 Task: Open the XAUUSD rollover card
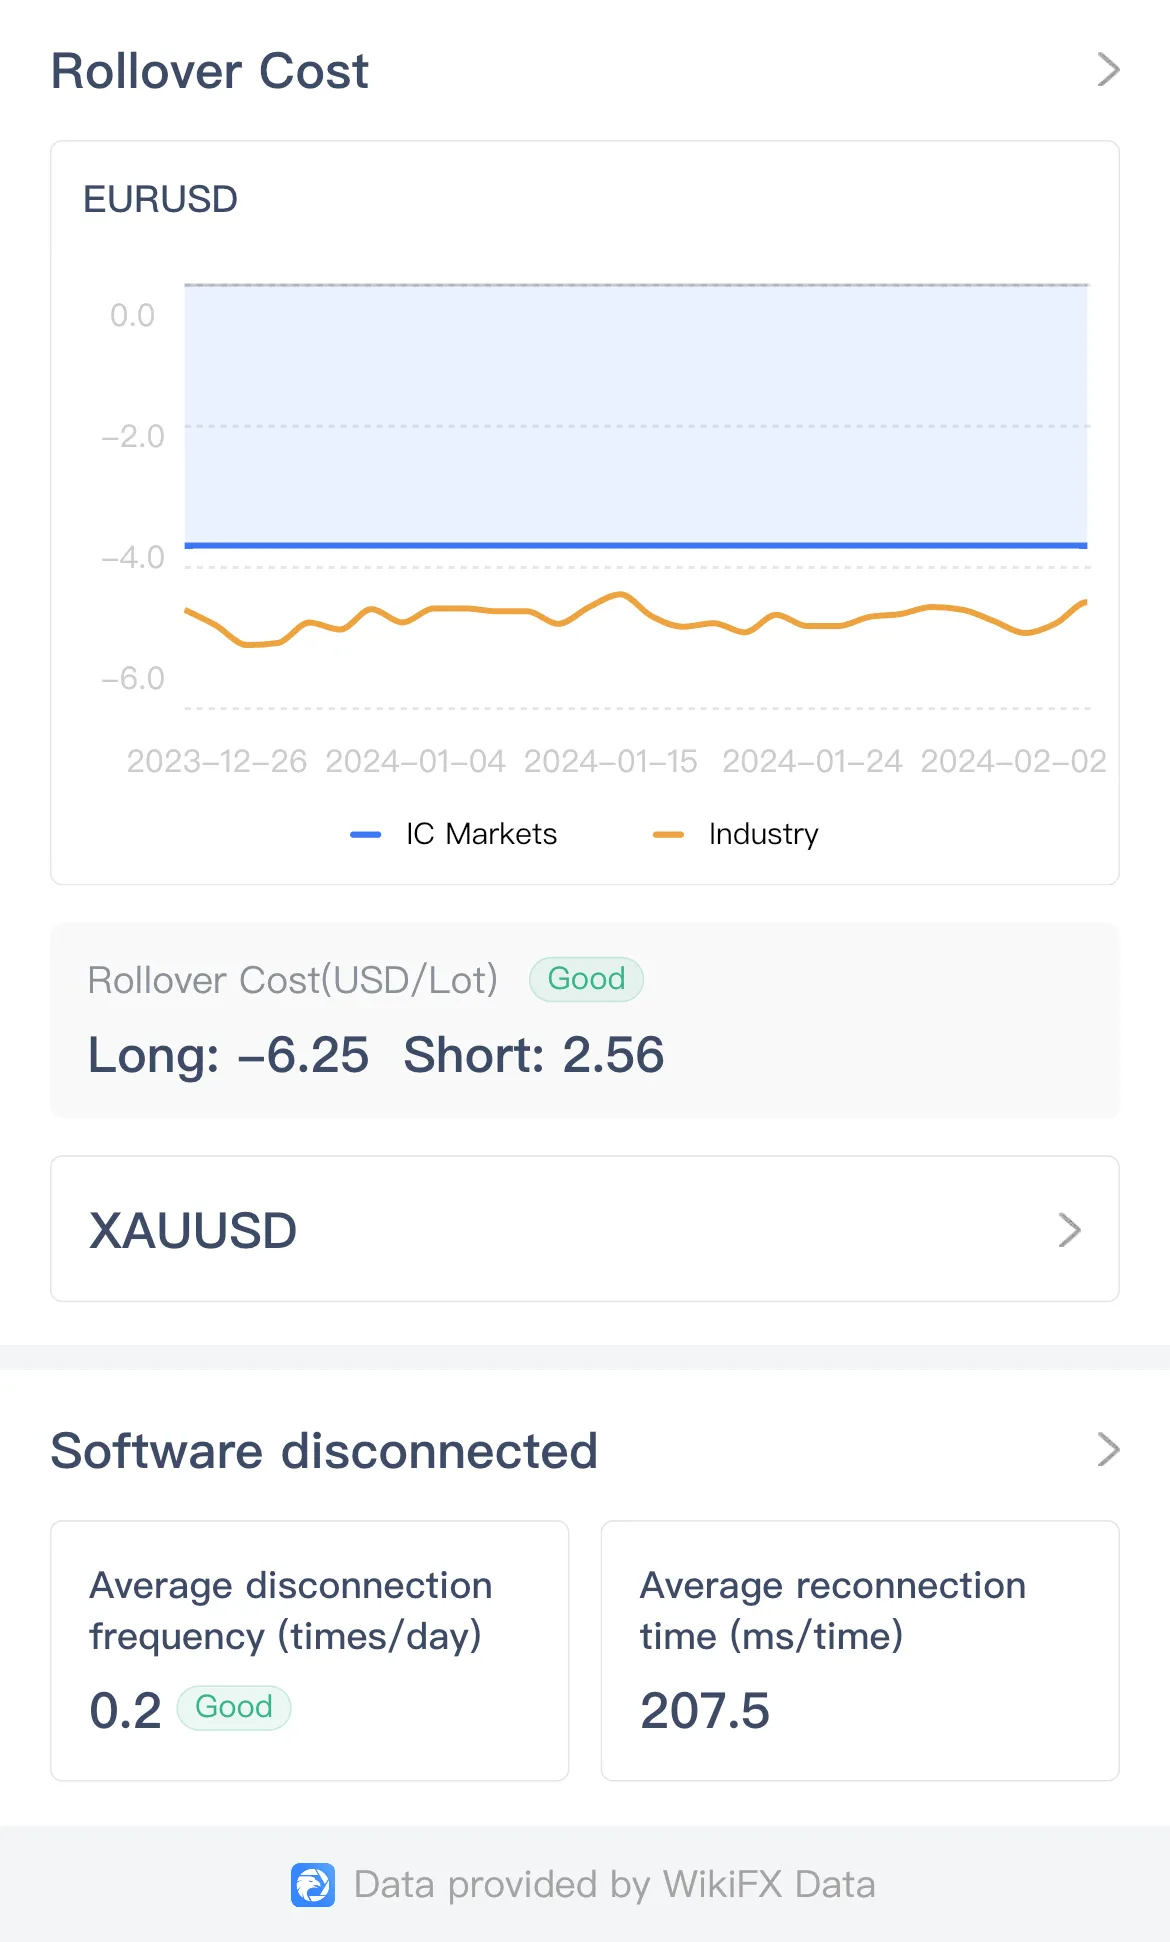[585, 1229]
